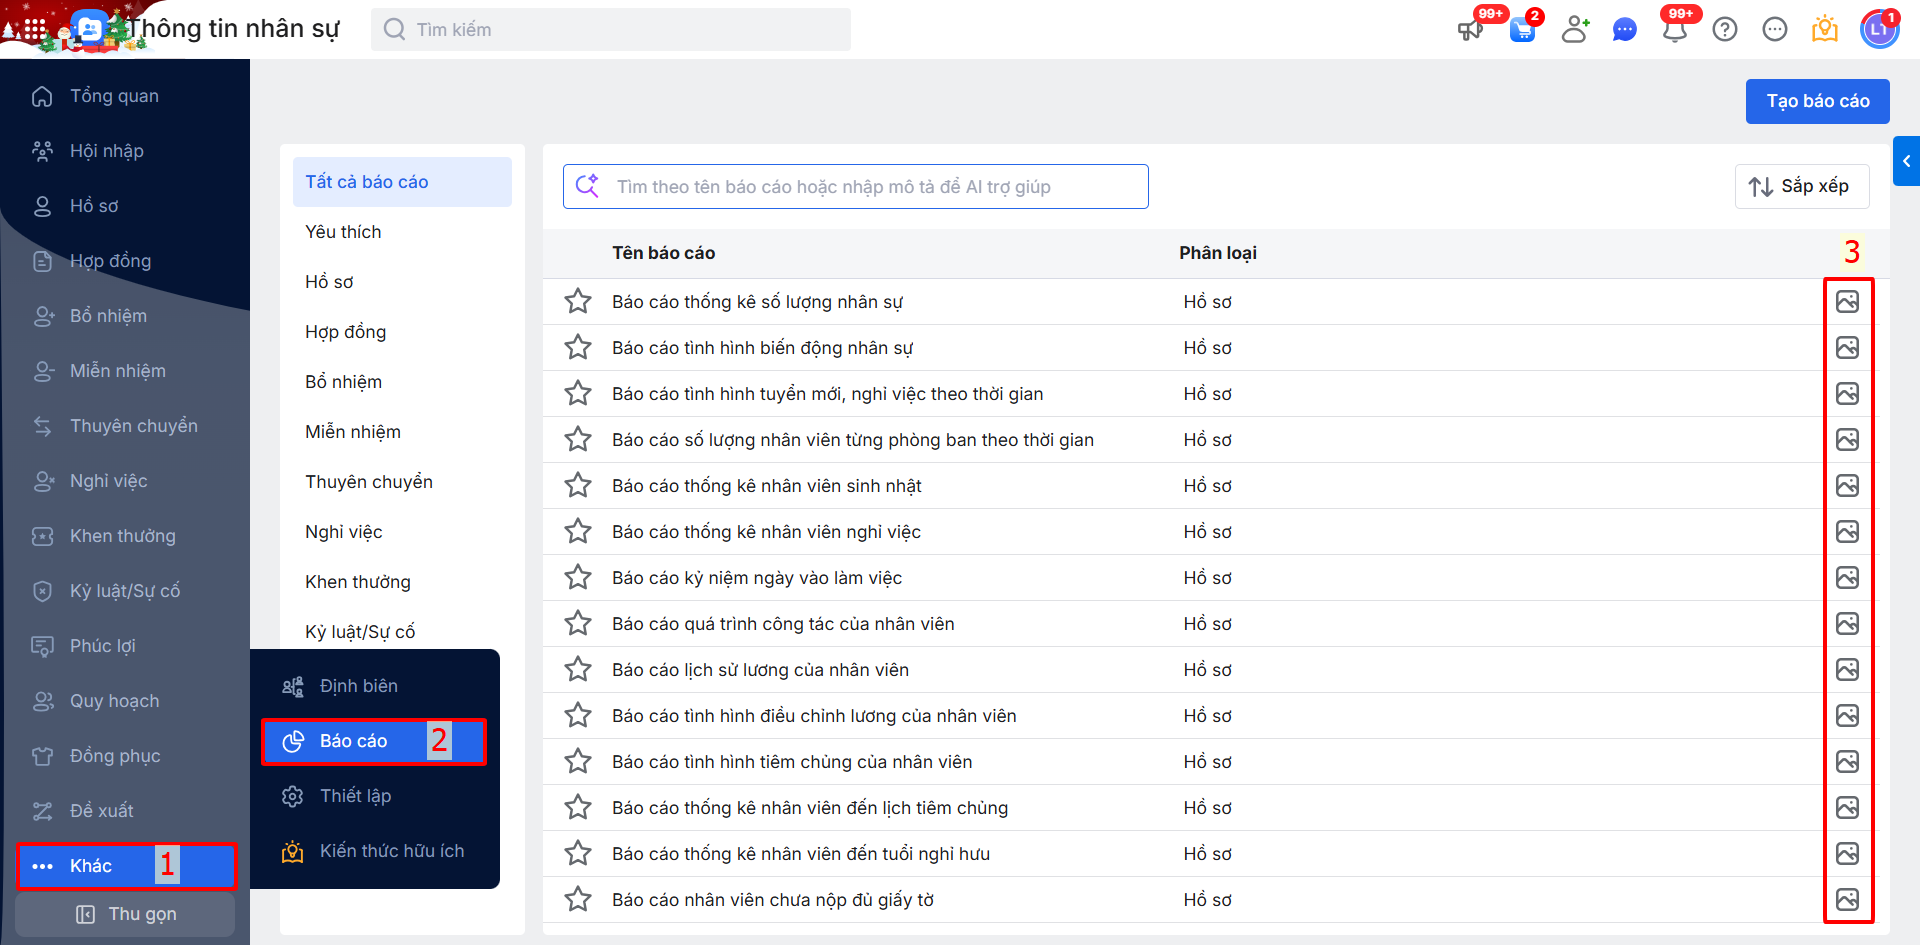Open the notifications bell

1675,30
